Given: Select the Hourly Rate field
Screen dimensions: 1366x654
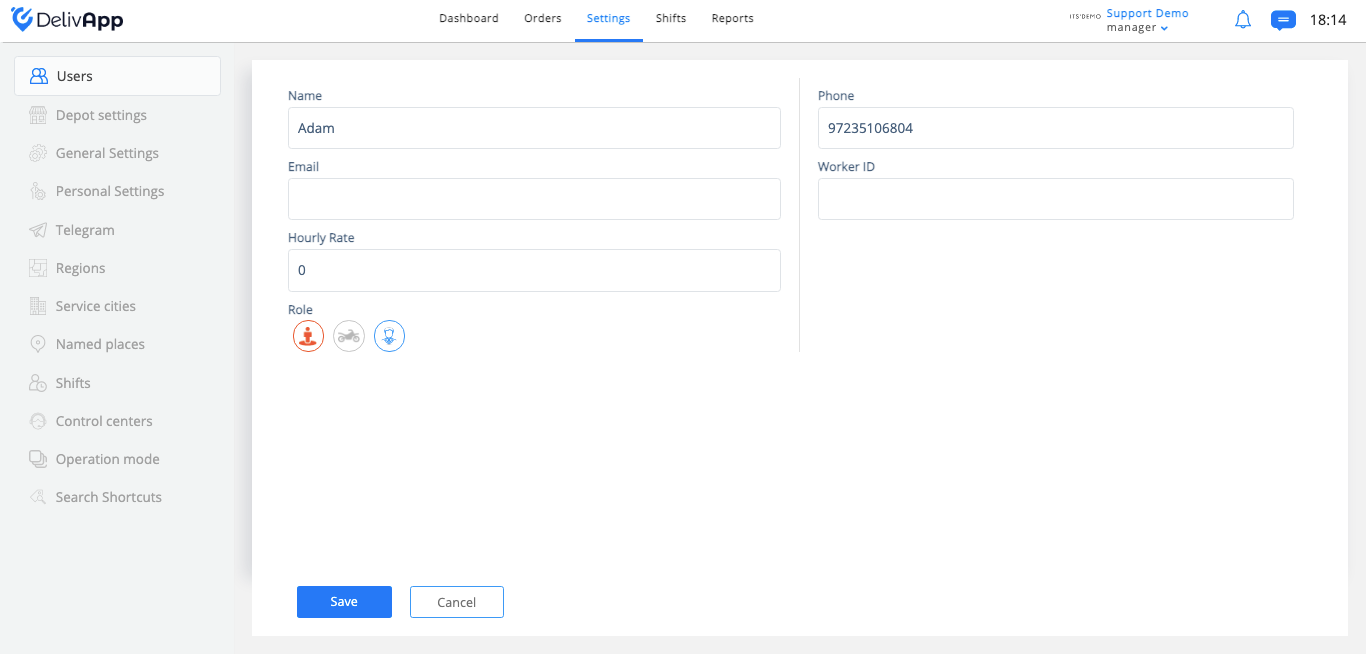Looking at the screenshot, I should tap(534, 270).
